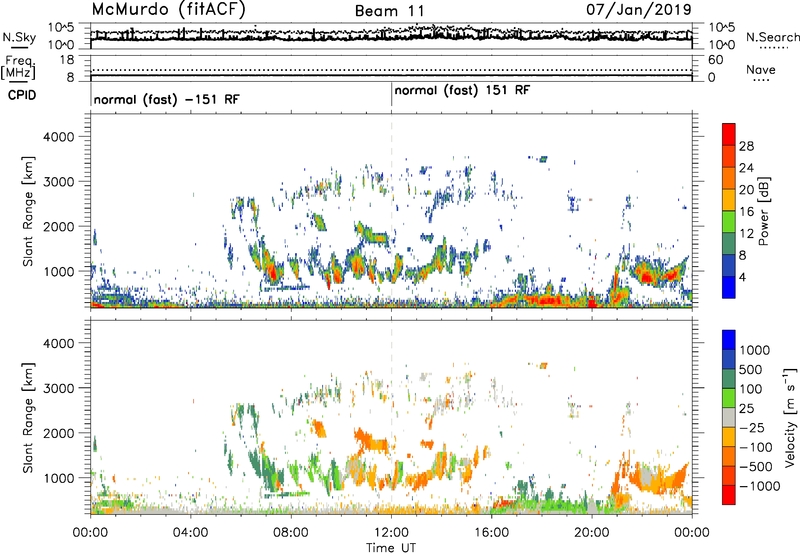
Task: Click the '12:00' time axis label
Action: (391, 533)
